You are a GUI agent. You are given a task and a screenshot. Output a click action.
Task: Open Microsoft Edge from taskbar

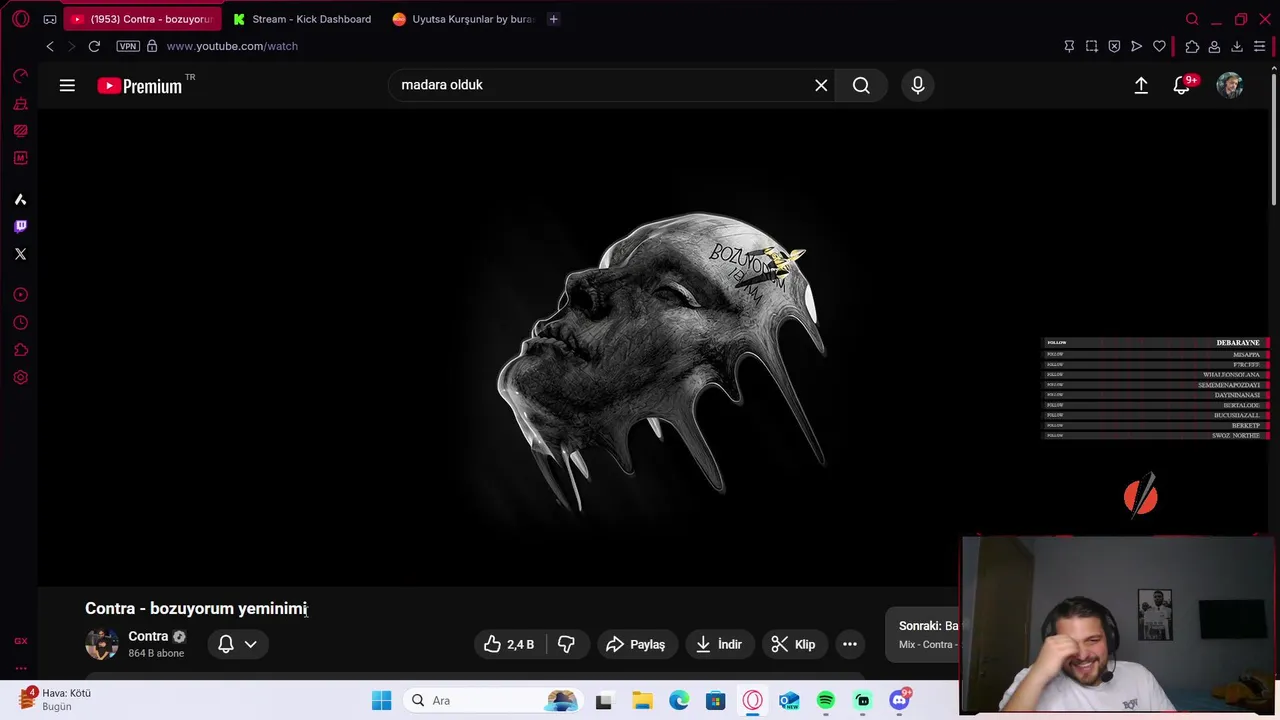pyautogui.click(x=679, y=700)
